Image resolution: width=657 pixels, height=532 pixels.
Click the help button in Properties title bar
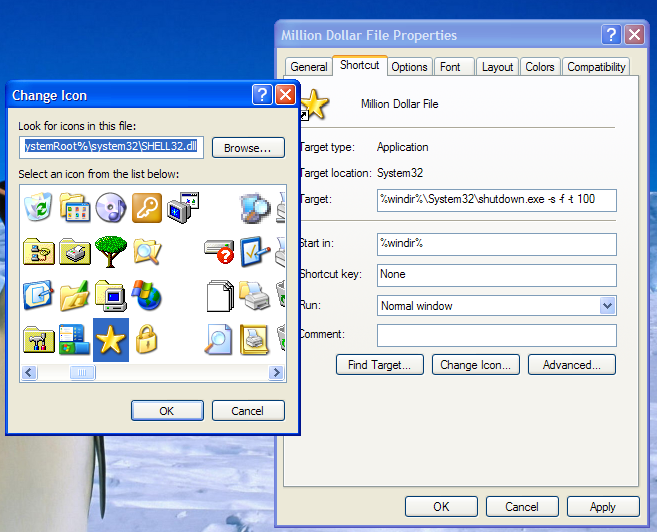pos(611,34)
